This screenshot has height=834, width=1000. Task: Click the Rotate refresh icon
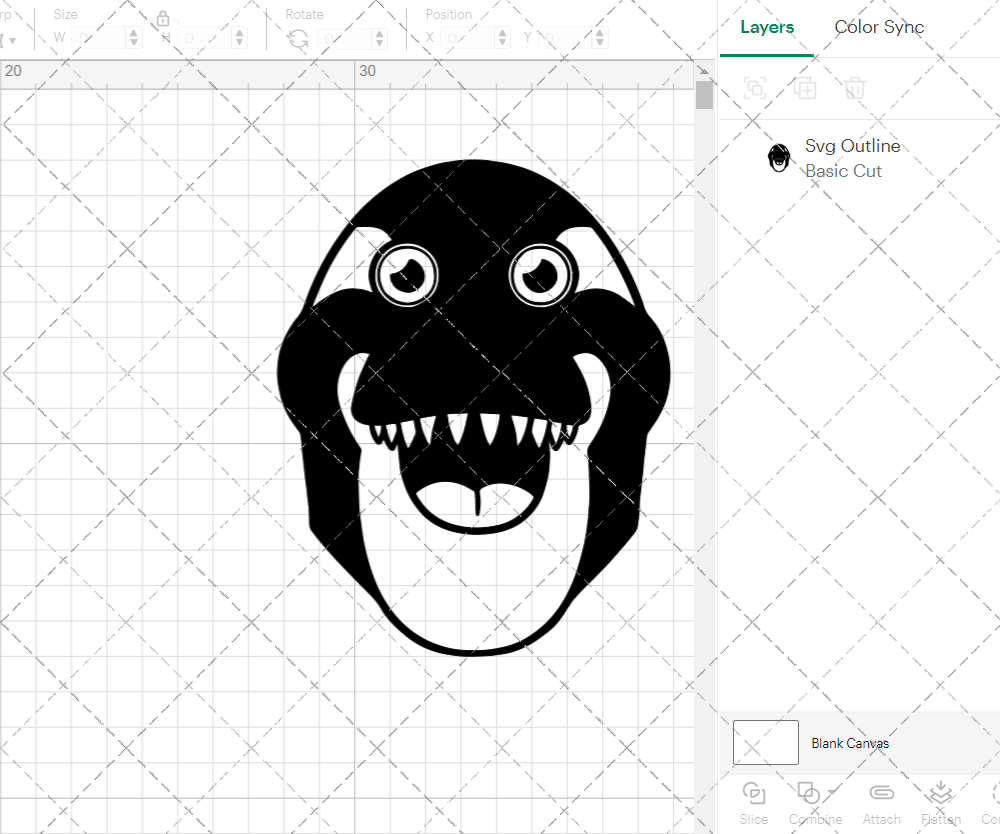coord(297,38)
